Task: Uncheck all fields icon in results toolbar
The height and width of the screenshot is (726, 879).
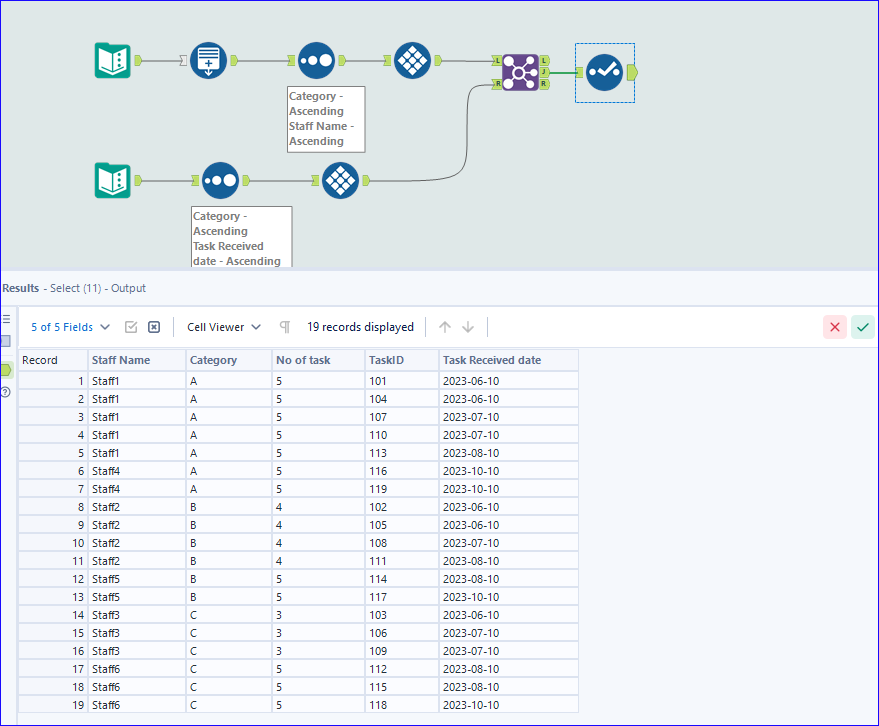Action: pos(154,327)
